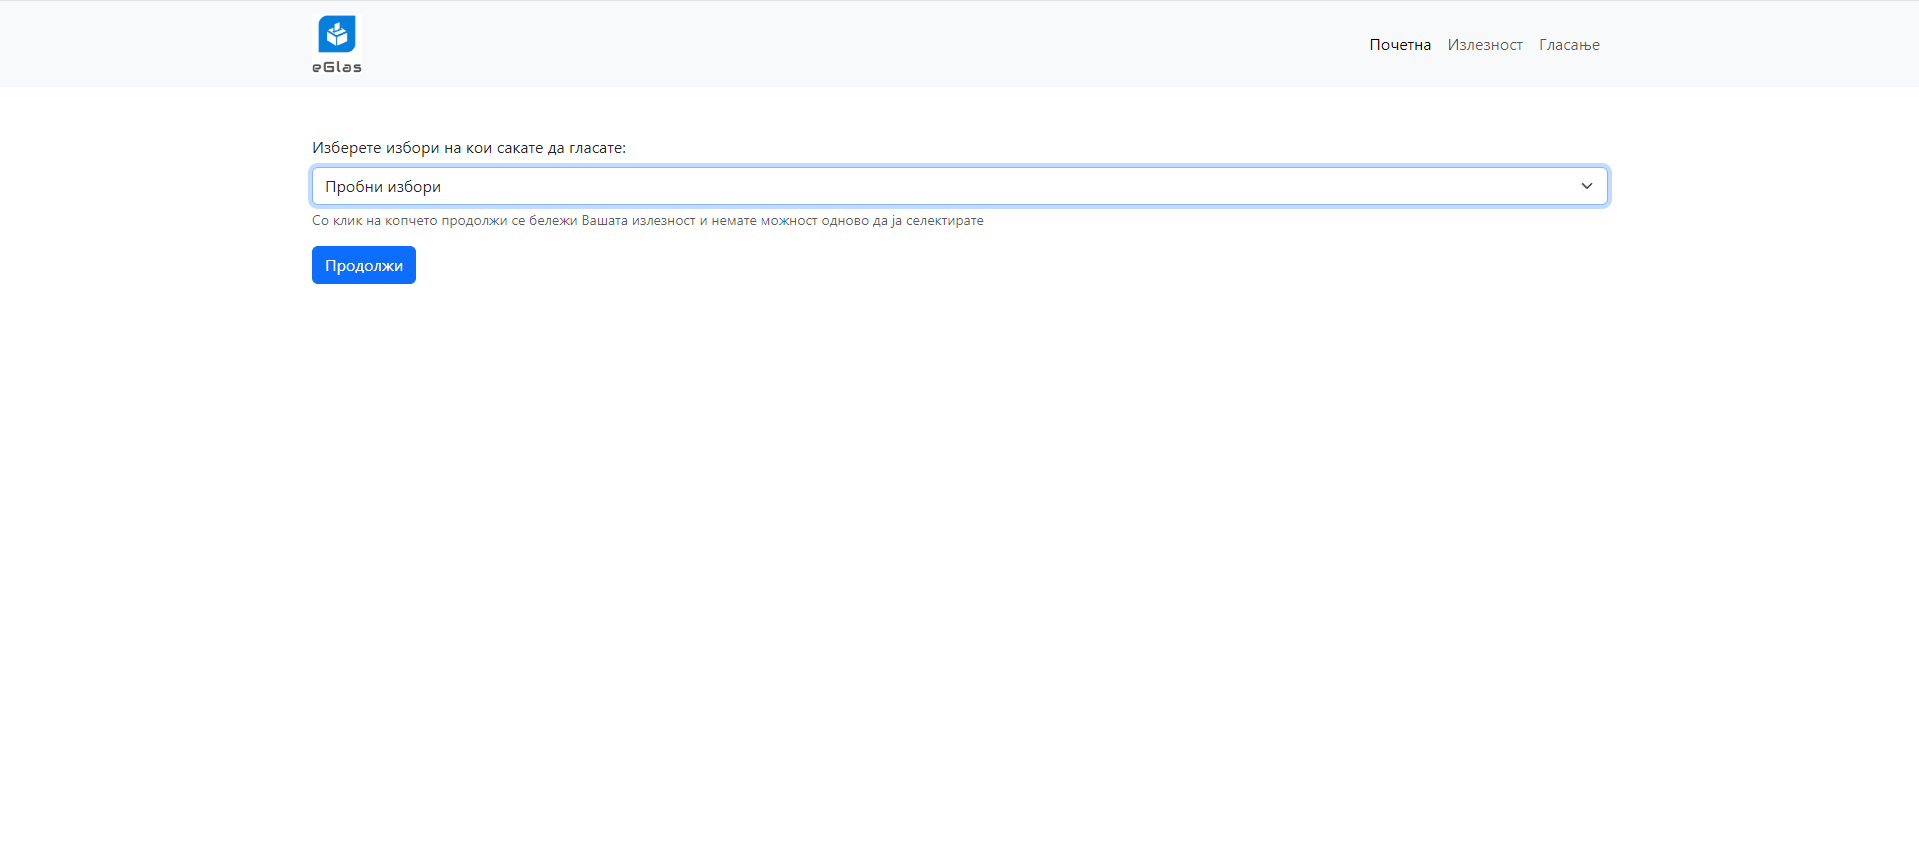1919x858 pixels.
Task: Click the eGlas wordmark under the logo
Action: pos(337,67)
